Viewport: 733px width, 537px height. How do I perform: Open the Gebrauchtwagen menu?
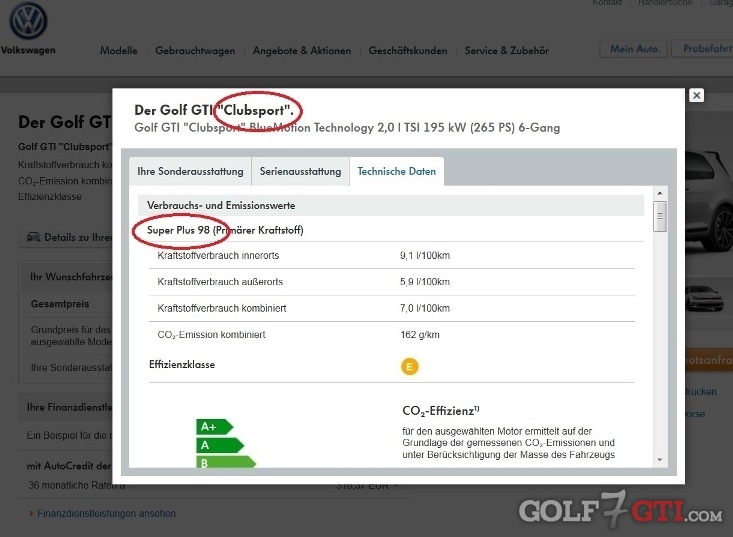(195, 50)
